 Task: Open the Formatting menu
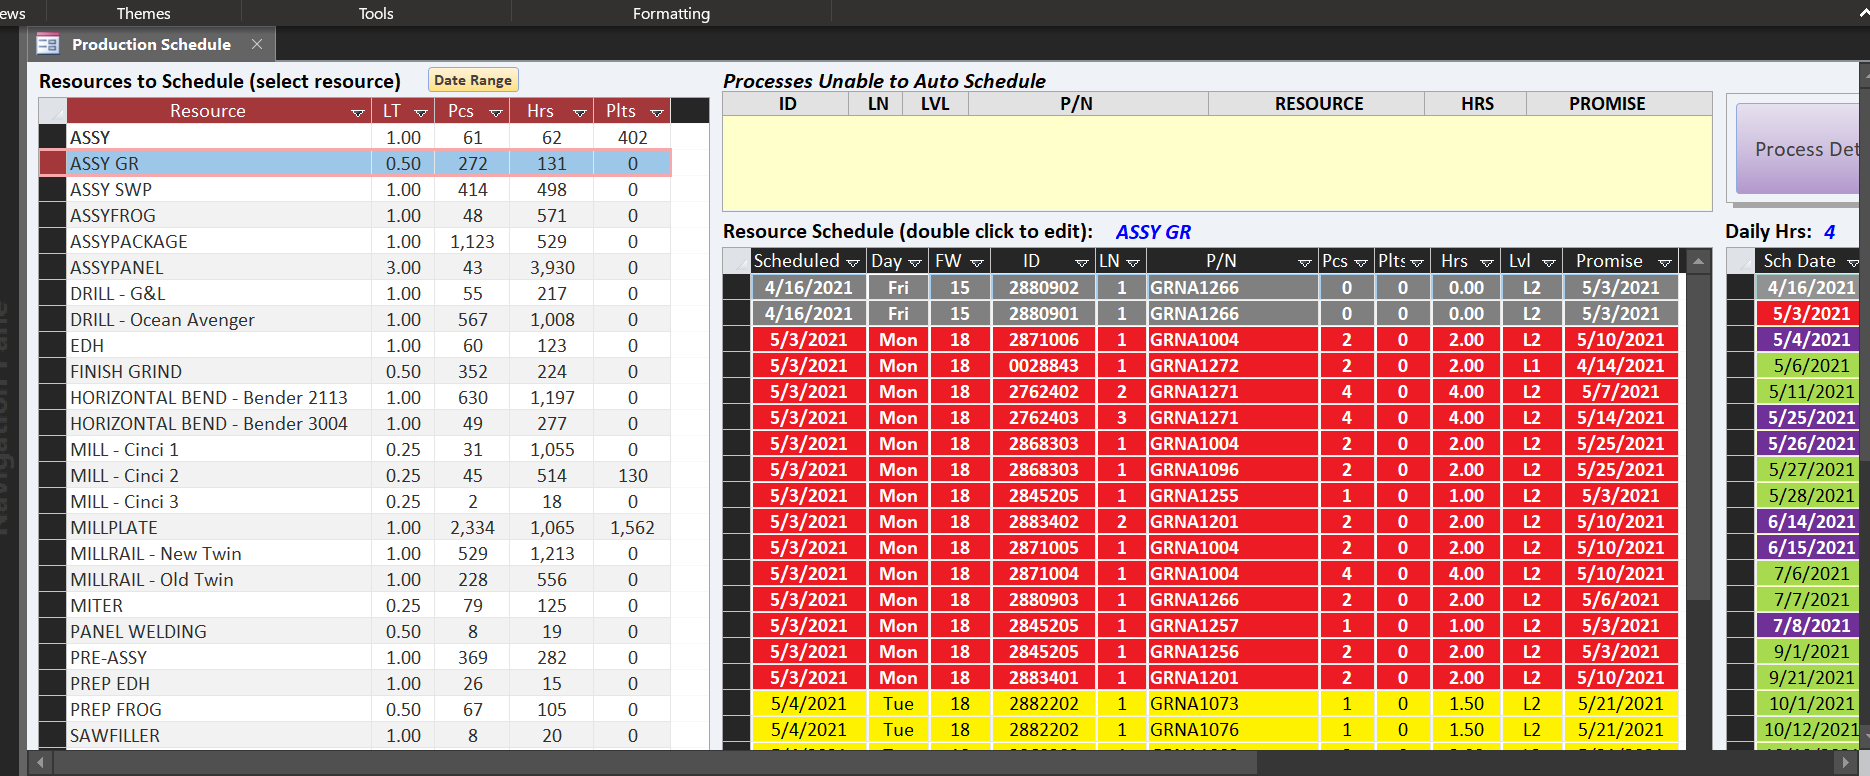point(671,13)
